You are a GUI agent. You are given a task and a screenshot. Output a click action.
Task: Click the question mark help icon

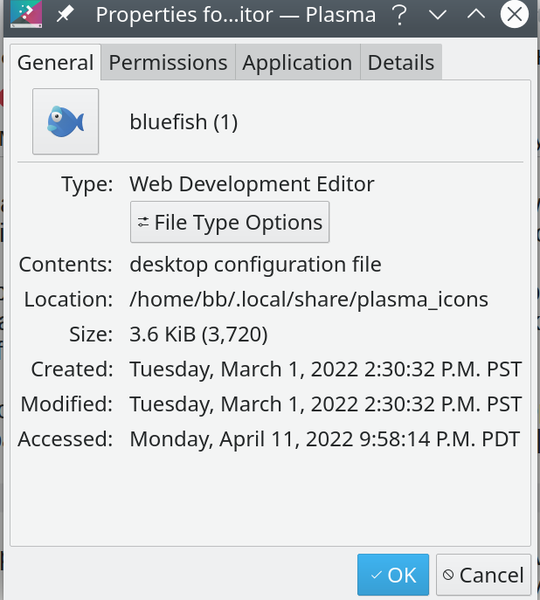(400, 15)
